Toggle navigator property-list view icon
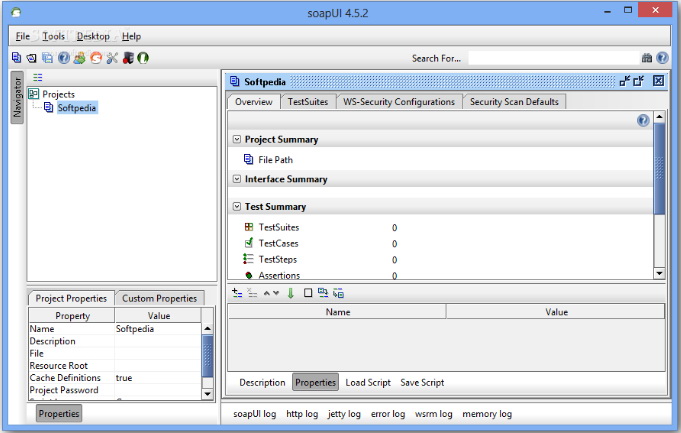Screen dimensions: 681x433 (x=38, y=77)
